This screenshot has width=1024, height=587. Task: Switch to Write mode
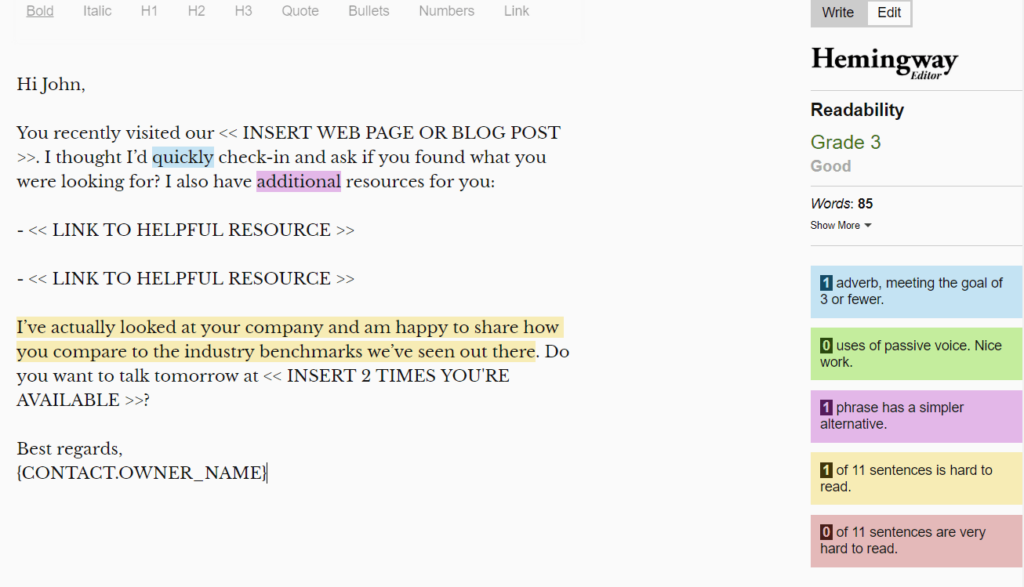pos(838,13)
